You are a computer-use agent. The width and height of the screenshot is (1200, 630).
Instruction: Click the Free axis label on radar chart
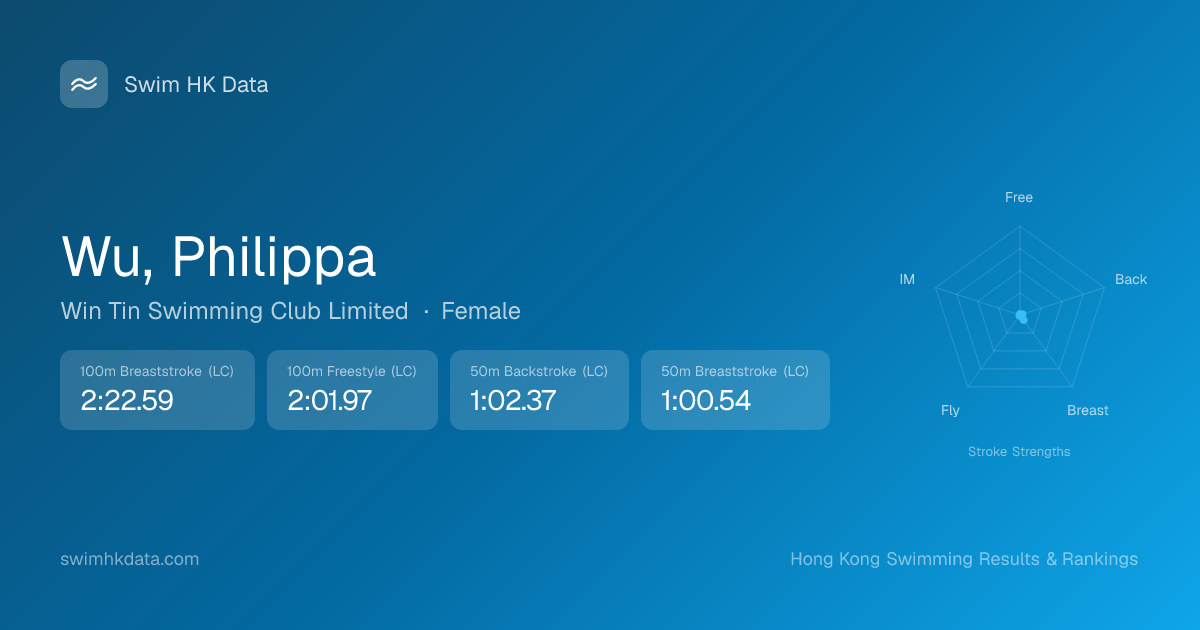click(1019, 198)
